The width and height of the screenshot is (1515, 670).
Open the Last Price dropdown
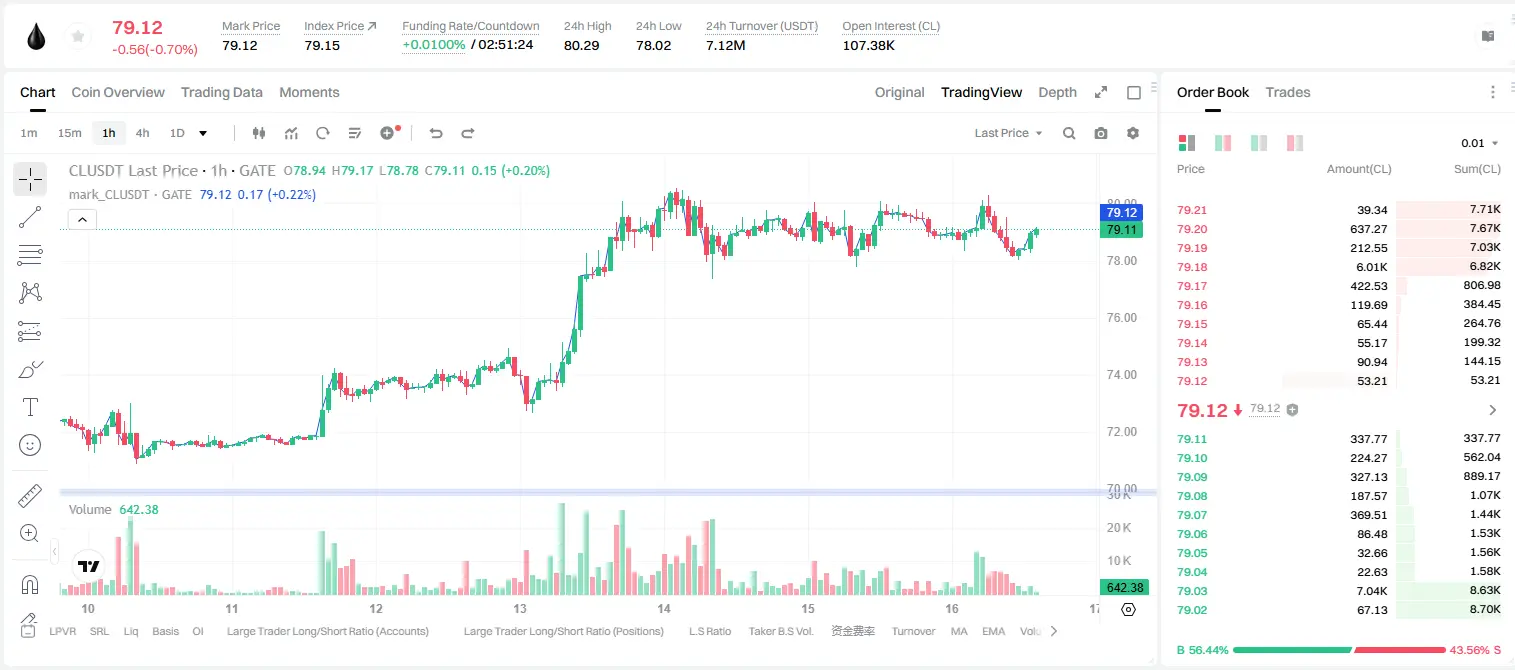click(x=1008, y=133)
